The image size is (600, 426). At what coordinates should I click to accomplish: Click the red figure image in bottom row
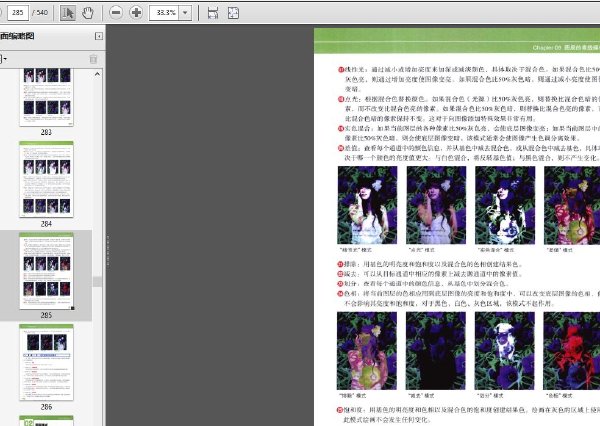tap(572, 351)
